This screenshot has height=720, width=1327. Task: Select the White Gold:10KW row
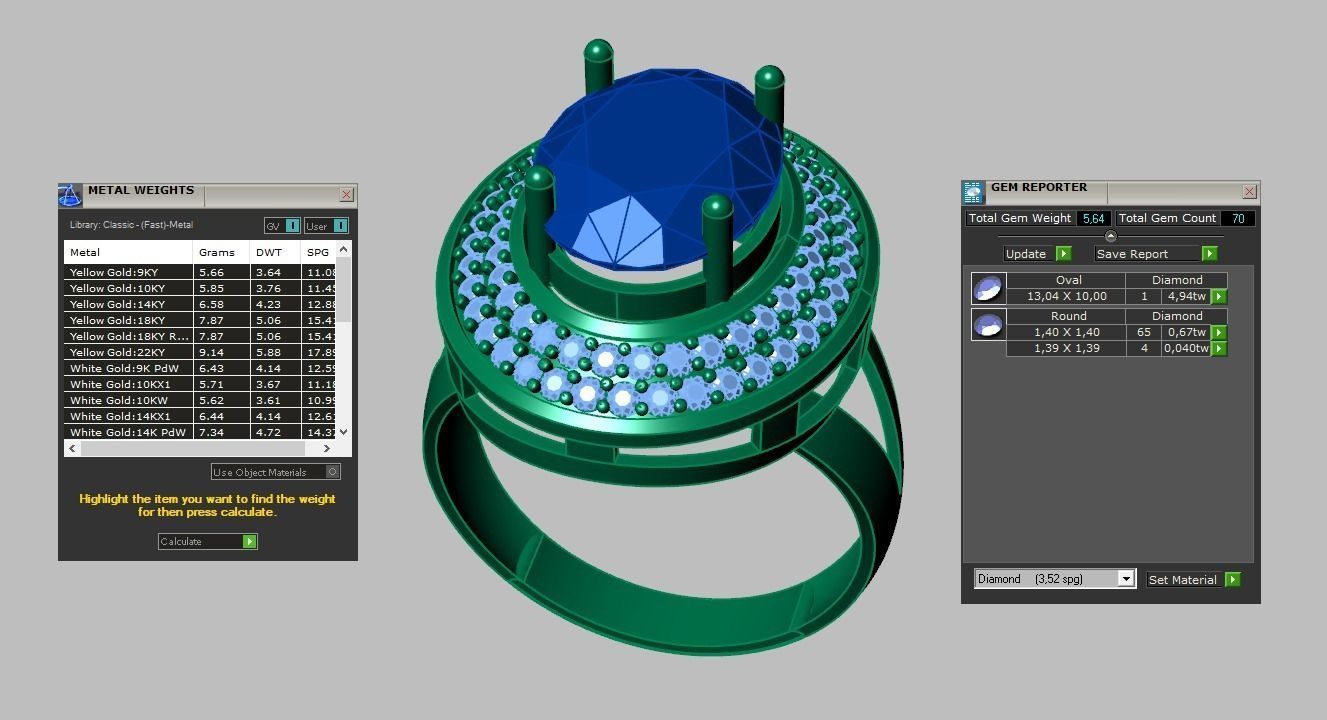(200, 400)
